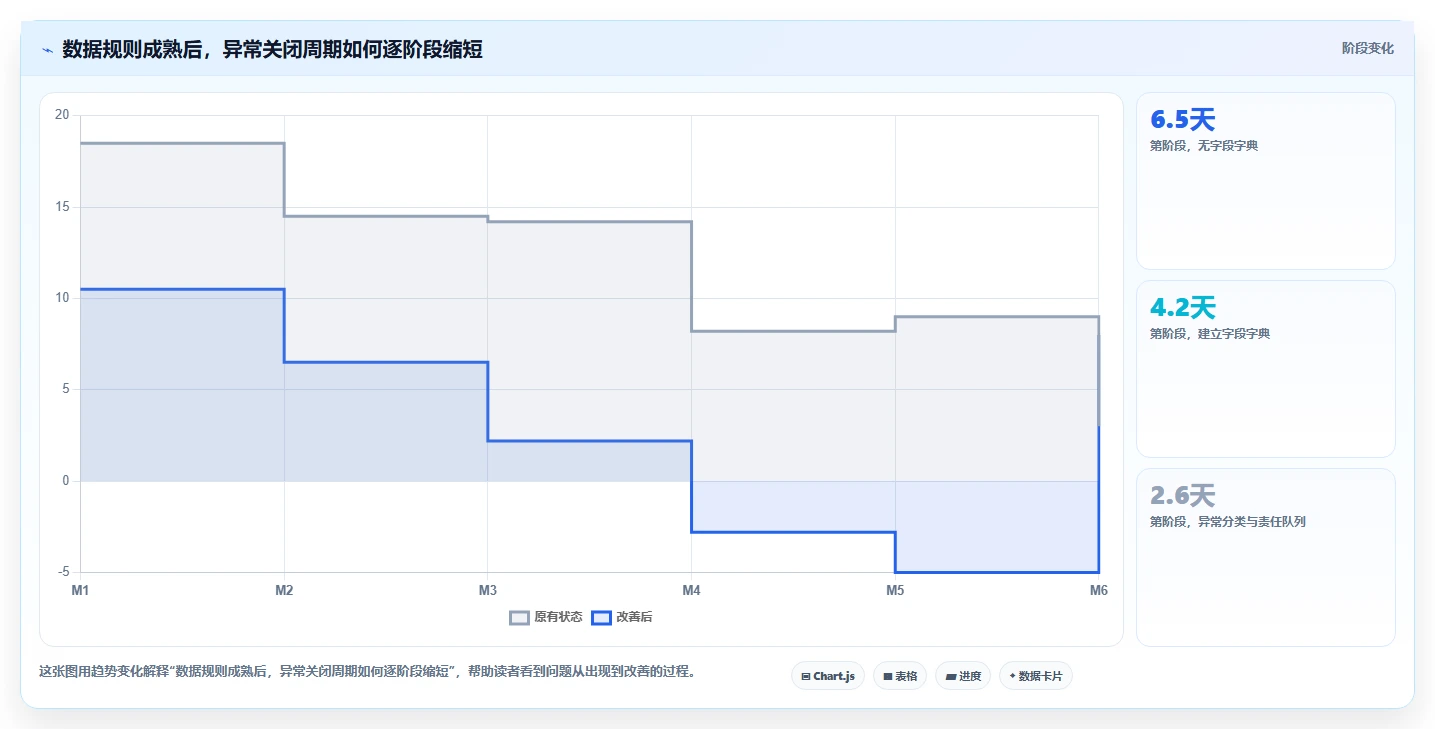The width and height of the screenshot is (1435, 729).
Task: Open the 6.5天 stat card
Action: point(1266,181)
